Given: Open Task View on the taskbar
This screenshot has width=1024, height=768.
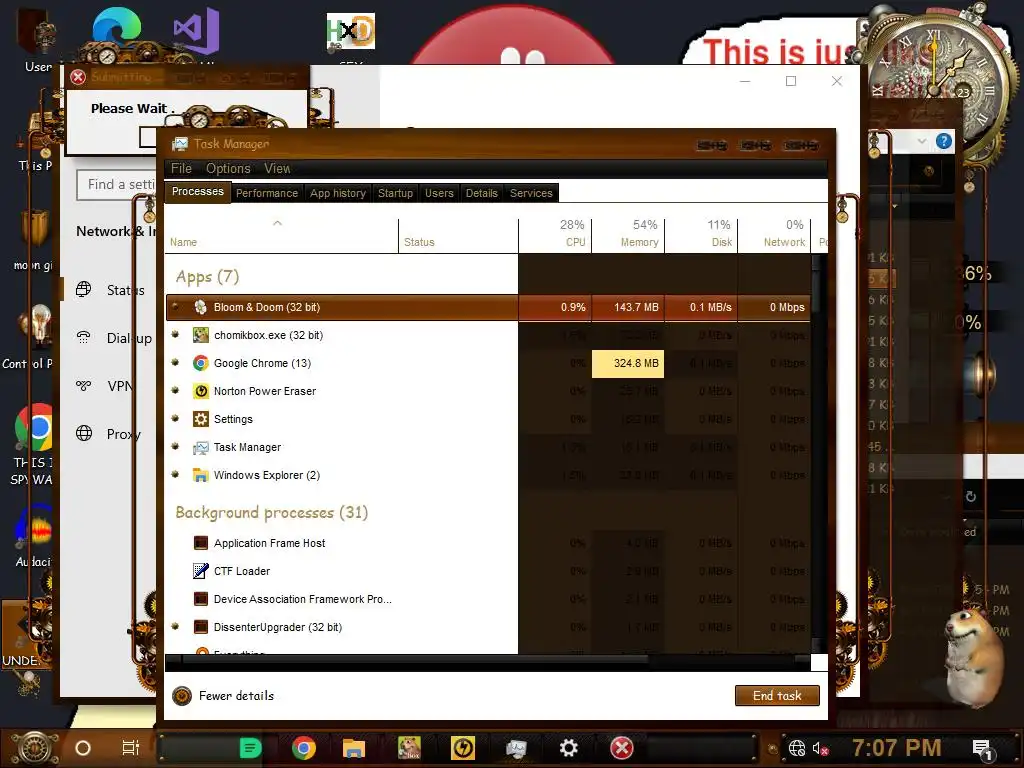Looking at the screenshot, I should (x=131, y=748).
